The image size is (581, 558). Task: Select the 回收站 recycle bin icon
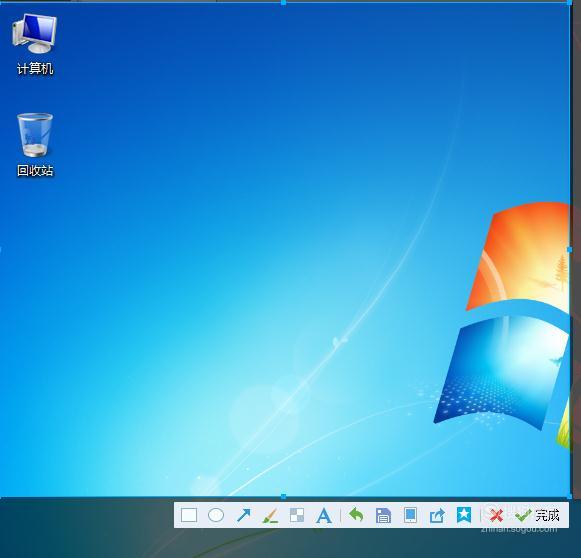[35, 145]
